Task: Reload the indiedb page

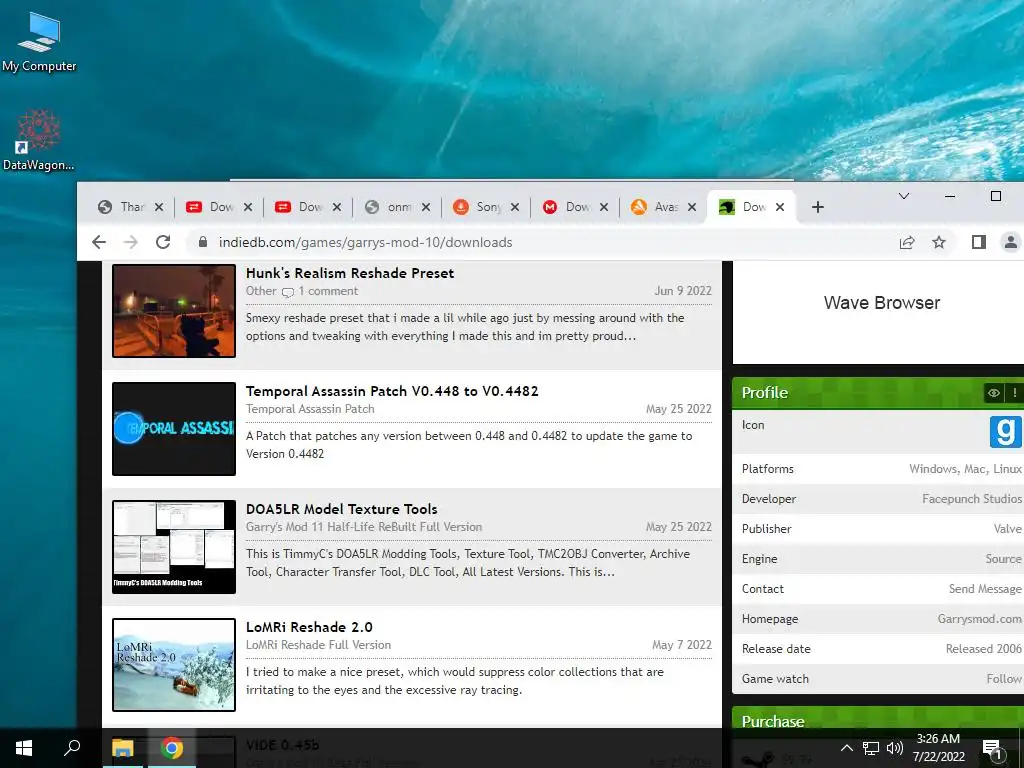Action: tap(163, 242)
